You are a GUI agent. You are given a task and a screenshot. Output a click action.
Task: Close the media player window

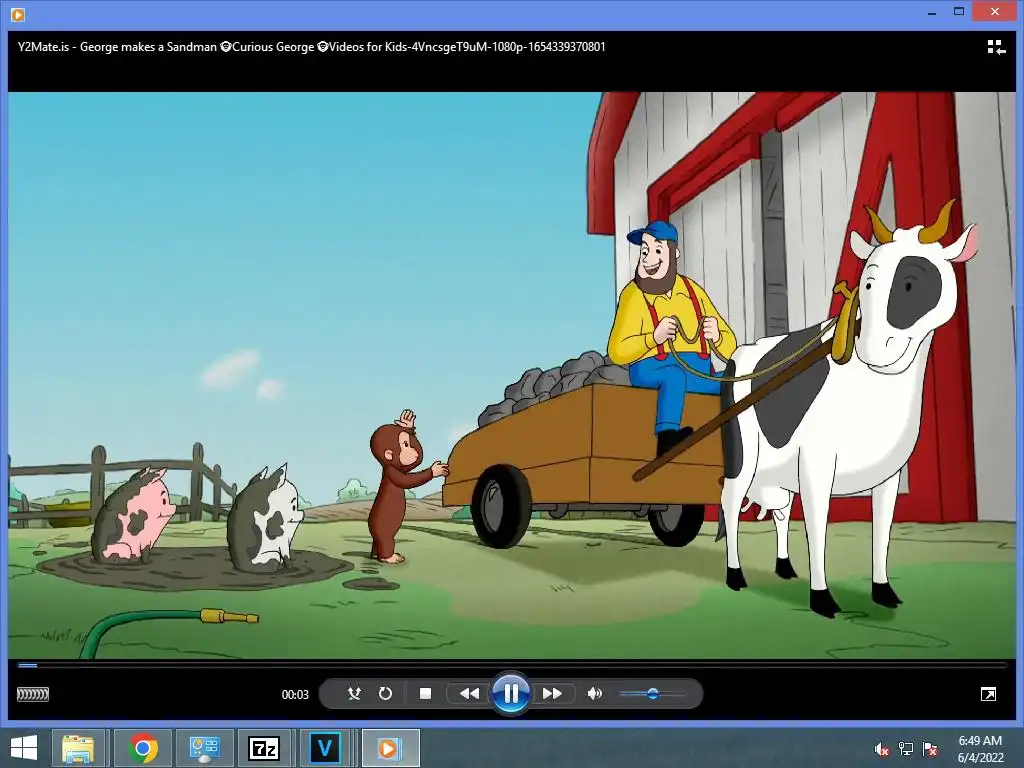point(995,11)
